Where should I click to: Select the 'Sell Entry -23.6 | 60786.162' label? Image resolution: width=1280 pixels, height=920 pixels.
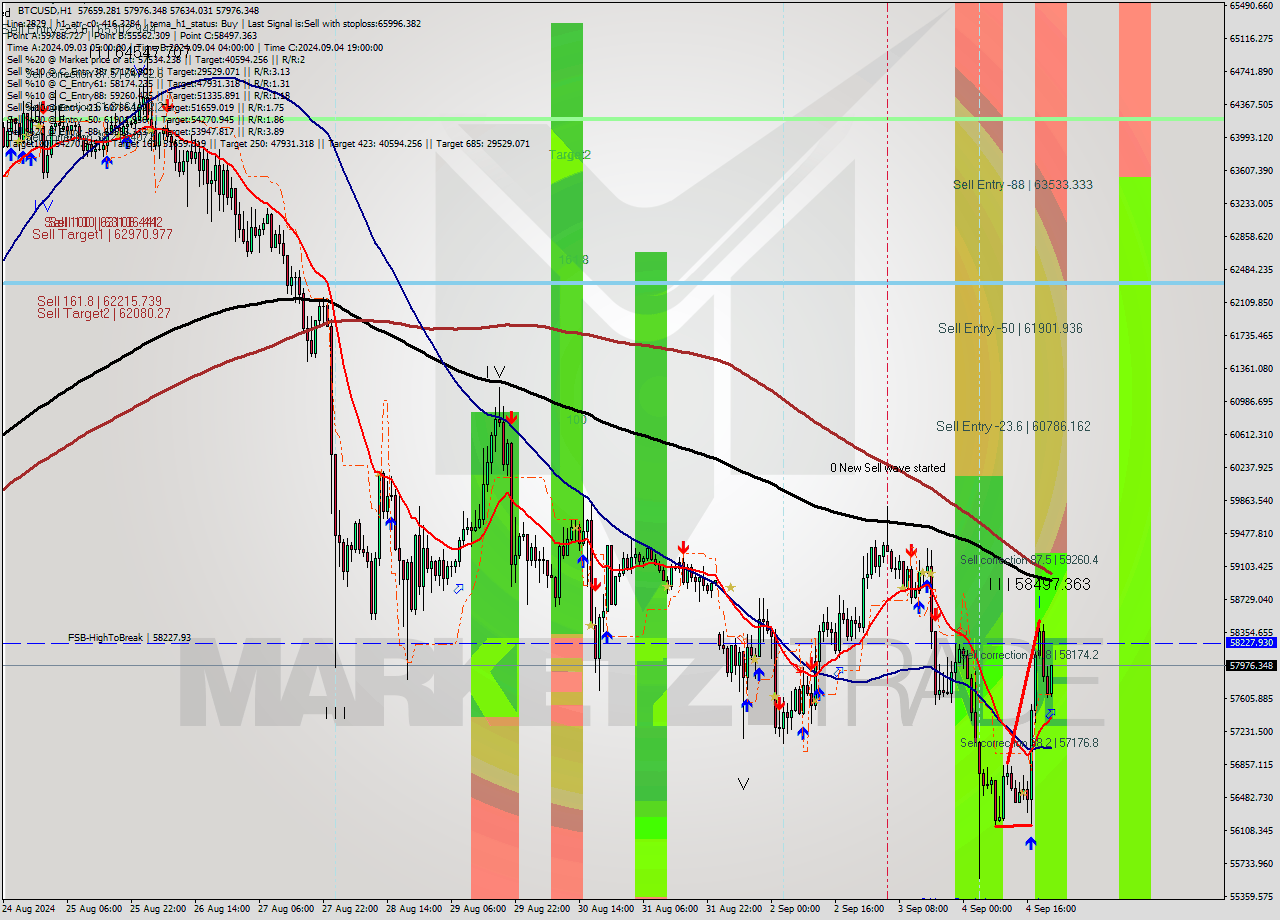pos(1013,426)
